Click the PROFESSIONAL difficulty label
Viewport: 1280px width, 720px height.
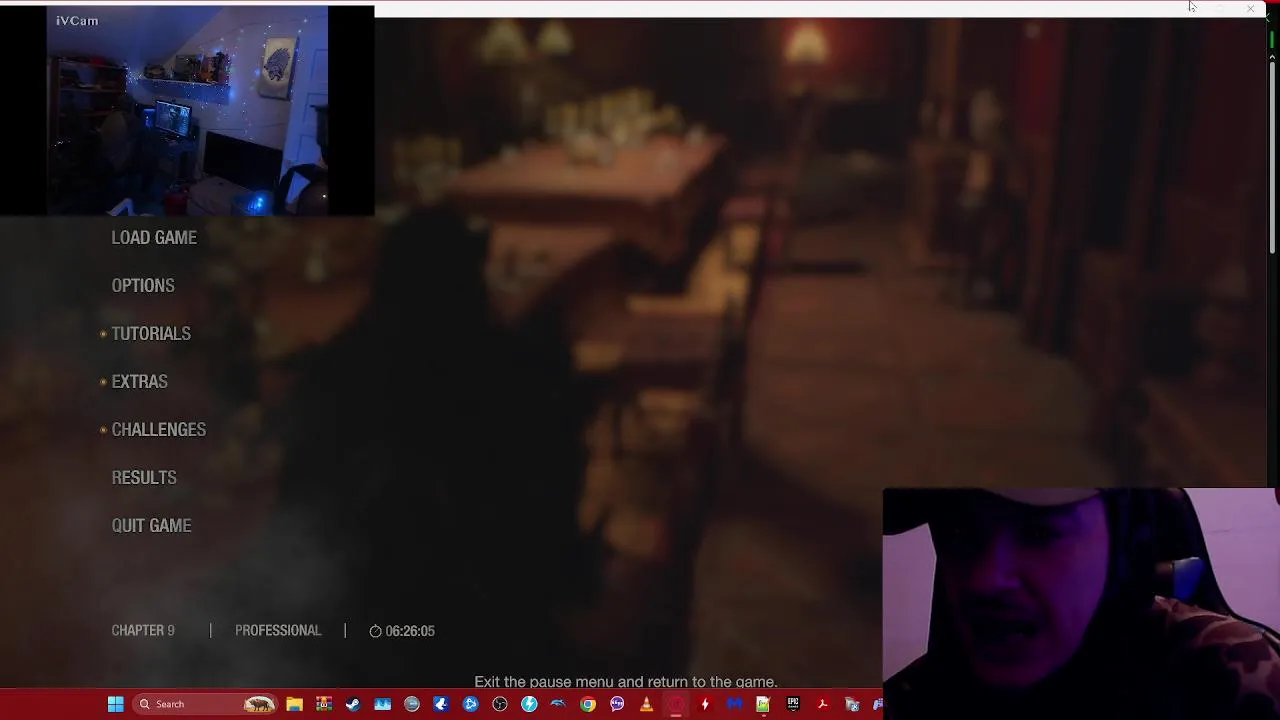tap(278, 631)
